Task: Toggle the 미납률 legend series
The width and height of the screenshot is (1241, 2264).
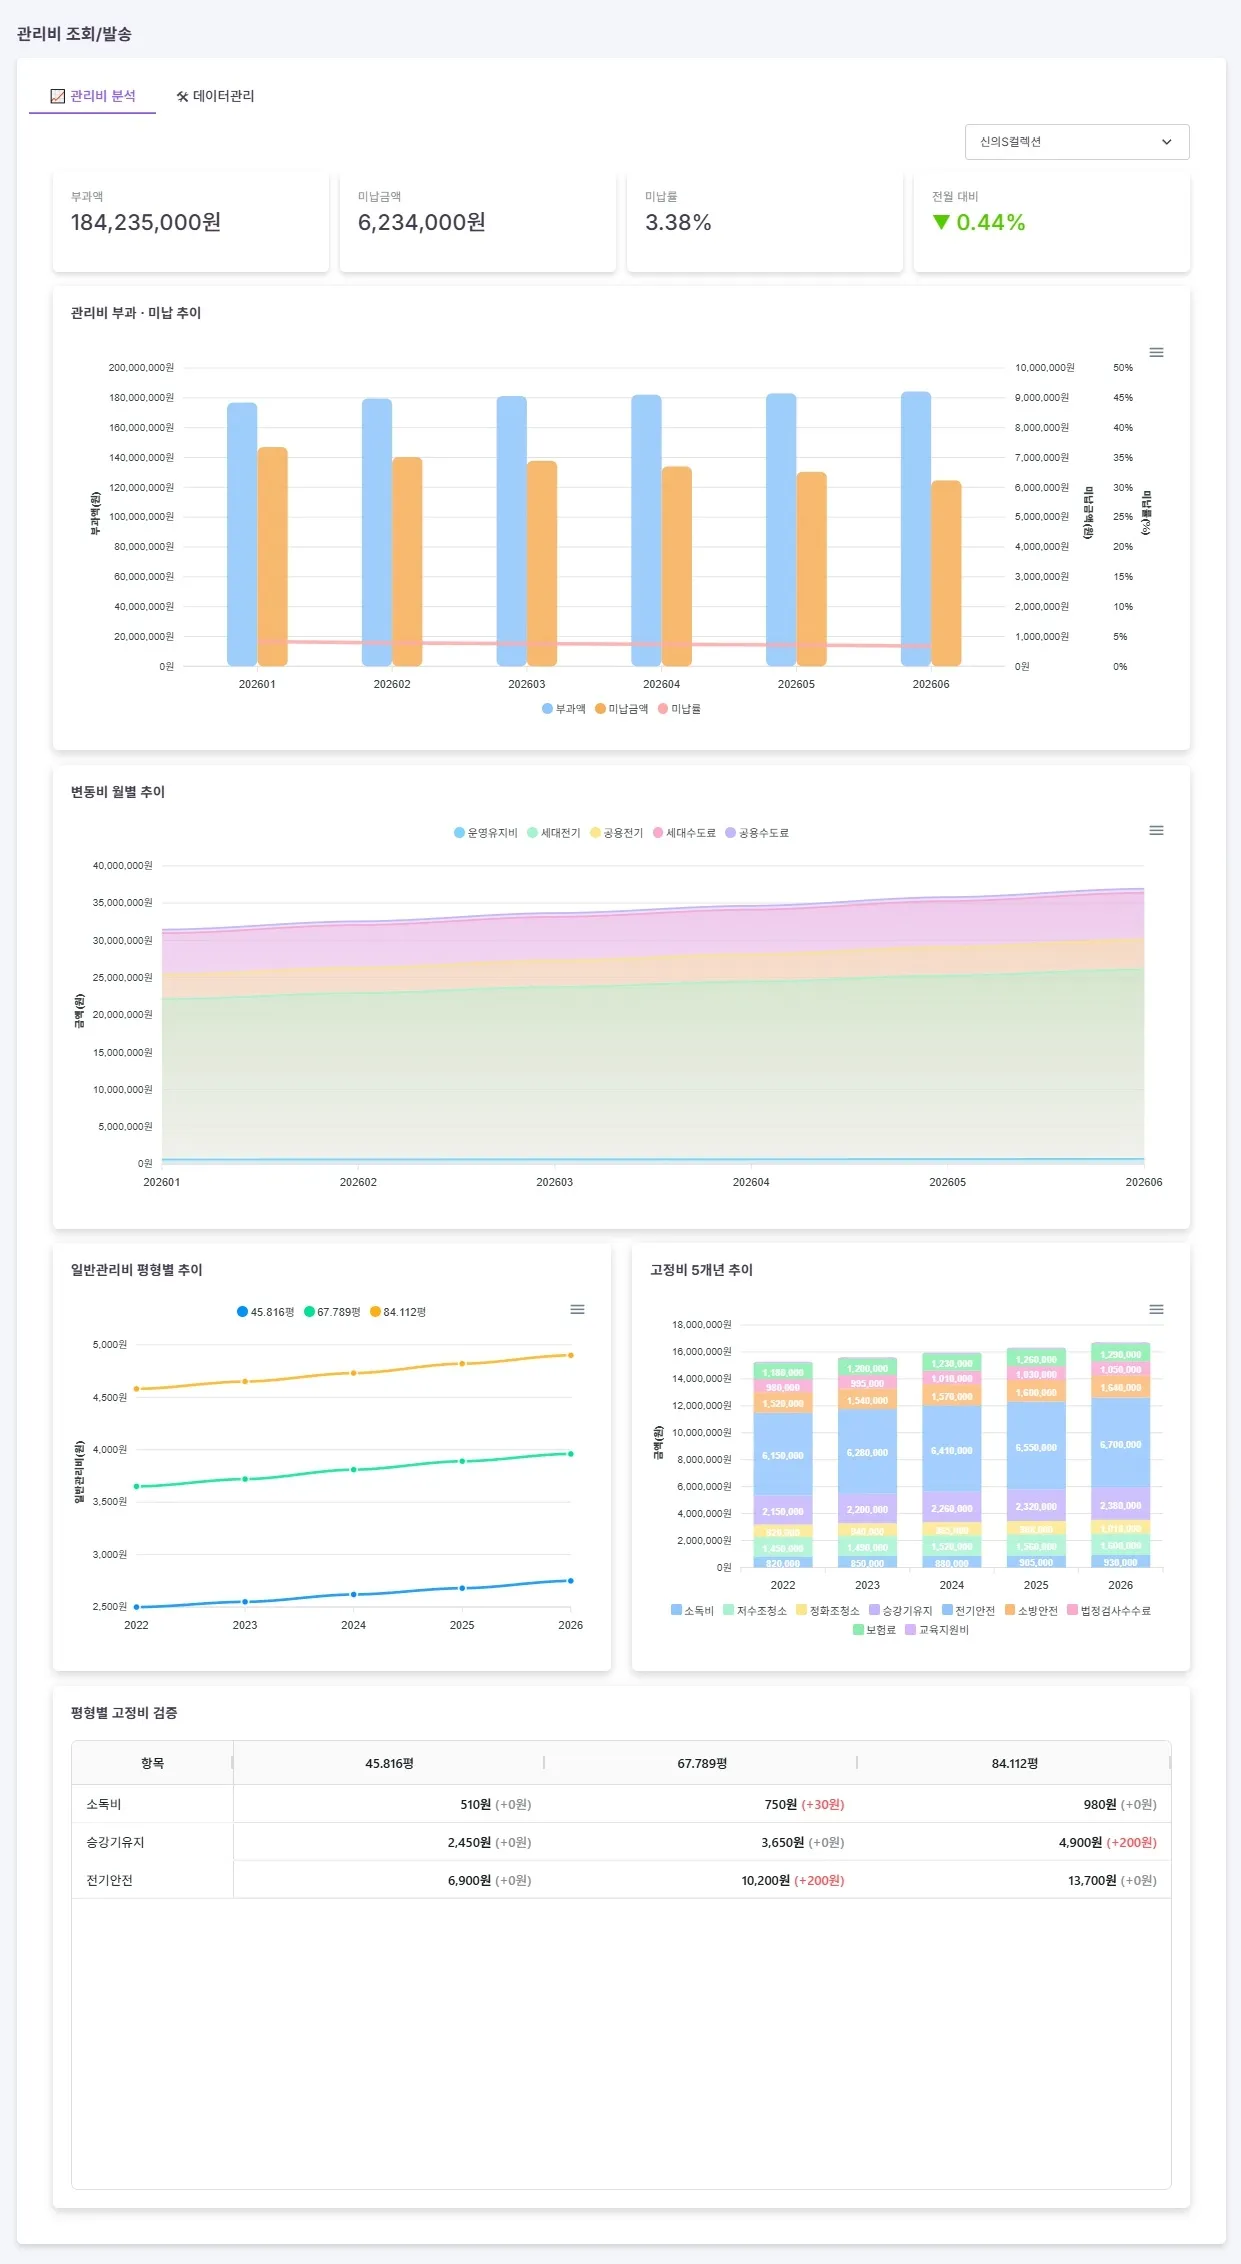Action: (x=680, y=709)
